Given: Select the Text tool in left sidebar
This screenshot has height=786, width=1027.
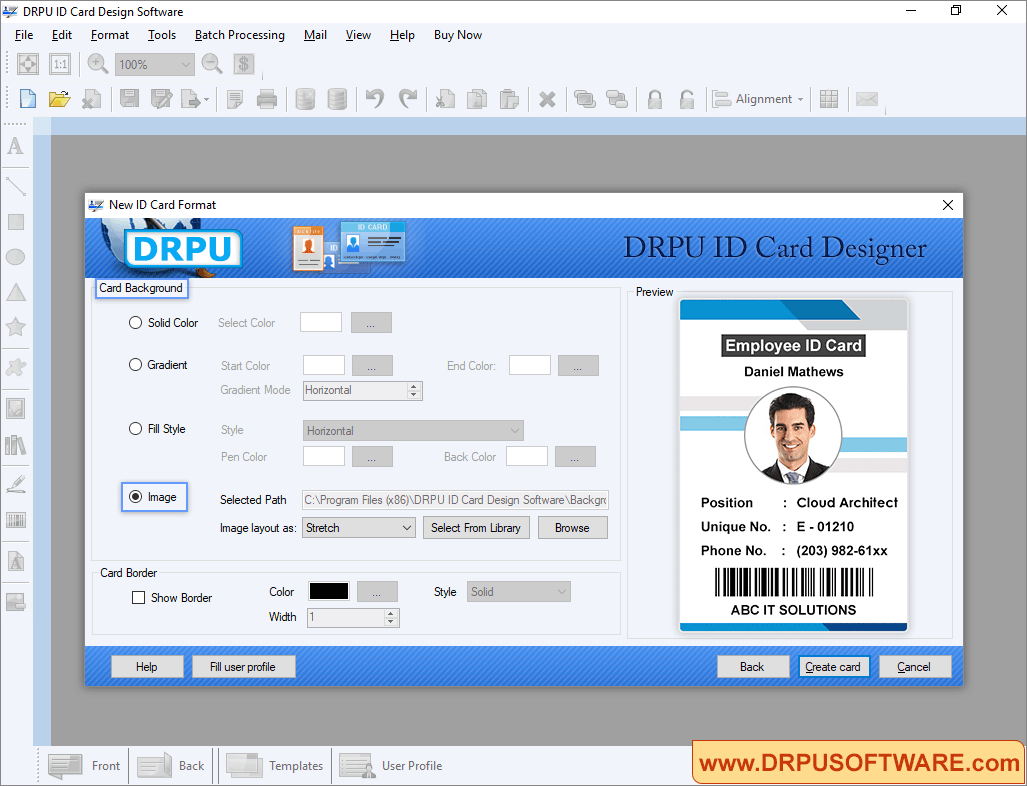Looking at the screenshot, I should (x=16, y=145).
